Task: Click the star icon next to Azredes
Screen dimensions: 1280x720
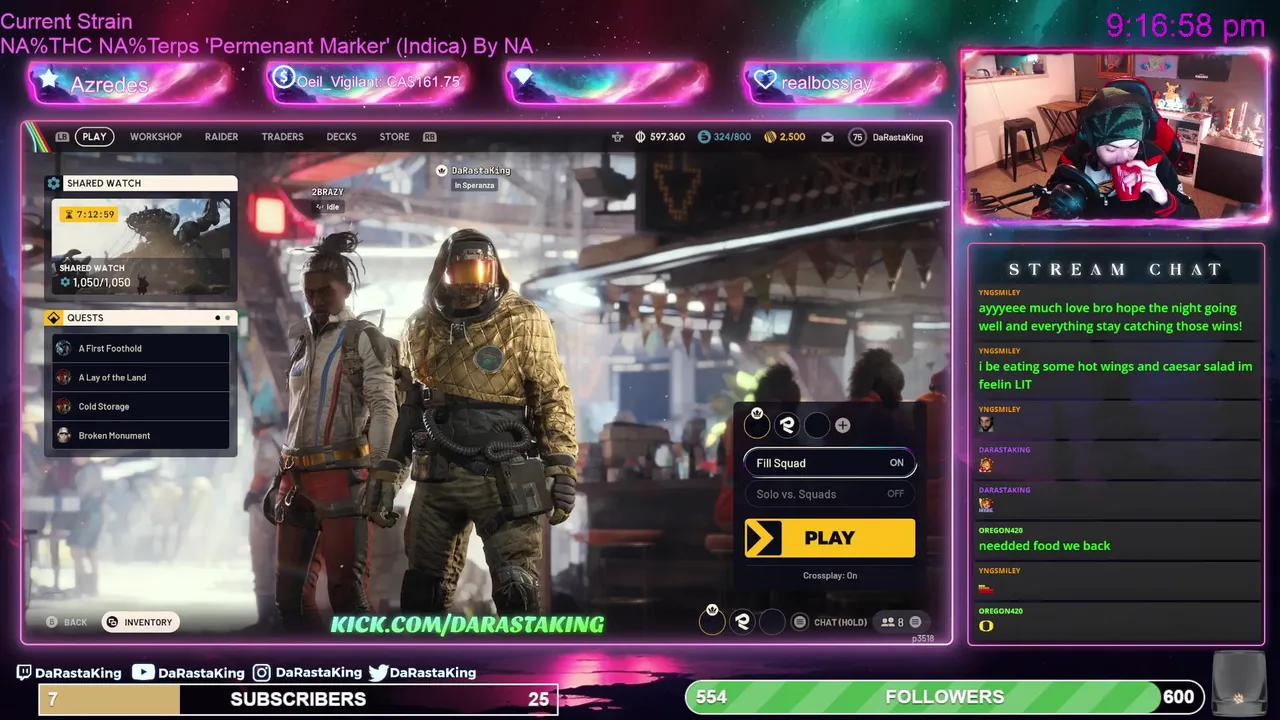Action: (48, 80)
